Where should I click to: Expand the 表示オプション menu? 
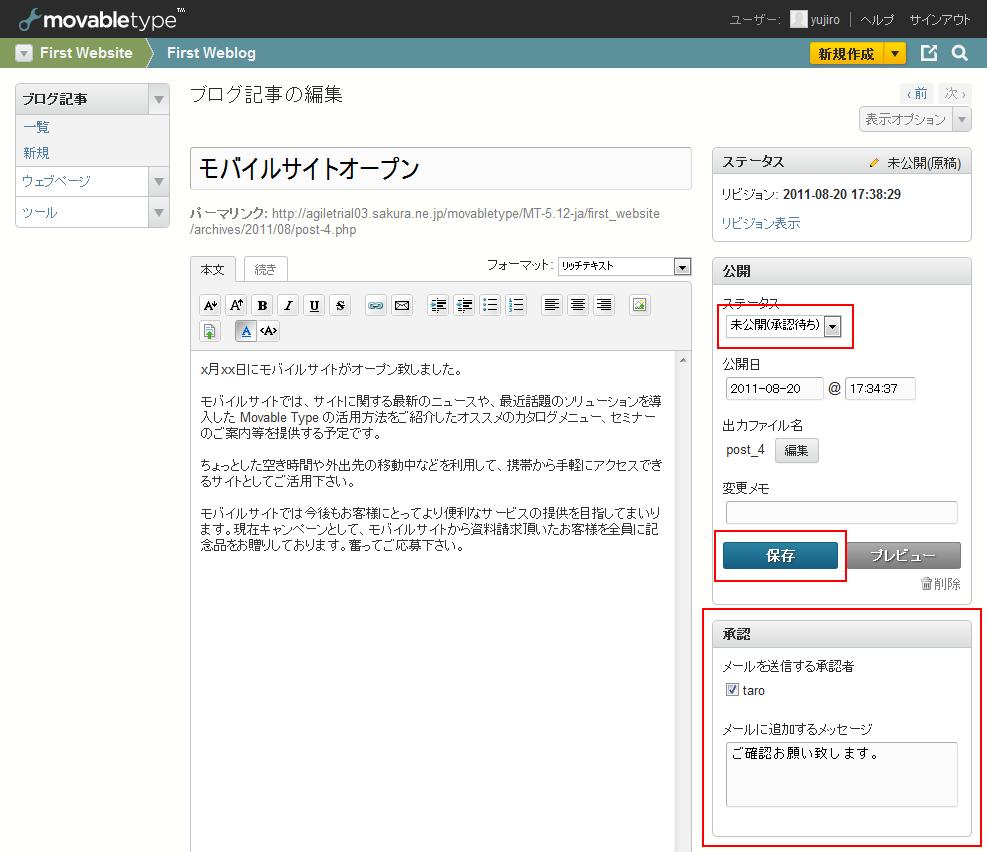(914, 120)
